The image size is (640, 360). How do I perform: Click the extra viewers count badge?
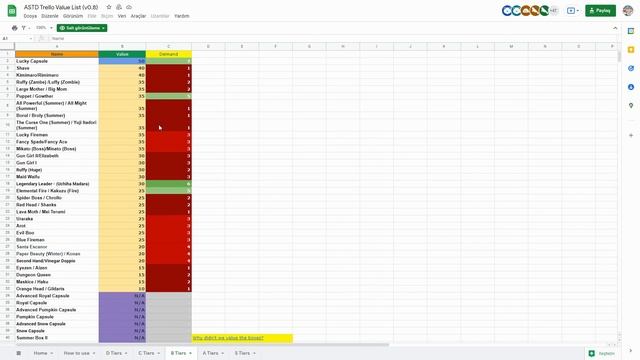tap(554, 11)
